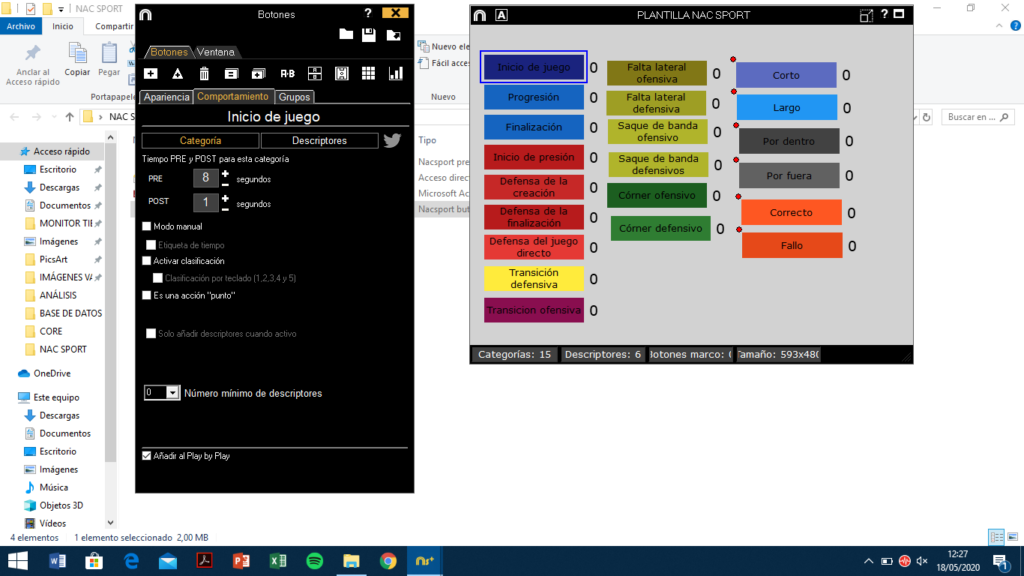Click the PRE seconds value field
This screenshot has height=576, width=1024.
[x=205, y=179]
